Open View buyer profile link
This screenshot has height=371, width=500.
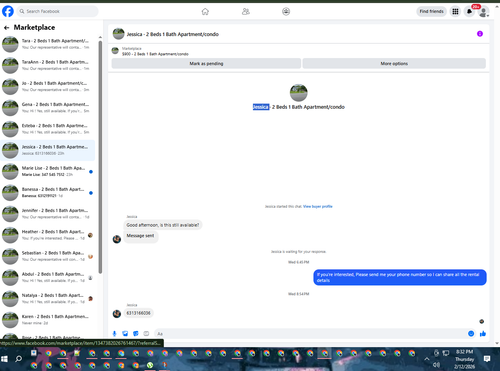(318, 206)
